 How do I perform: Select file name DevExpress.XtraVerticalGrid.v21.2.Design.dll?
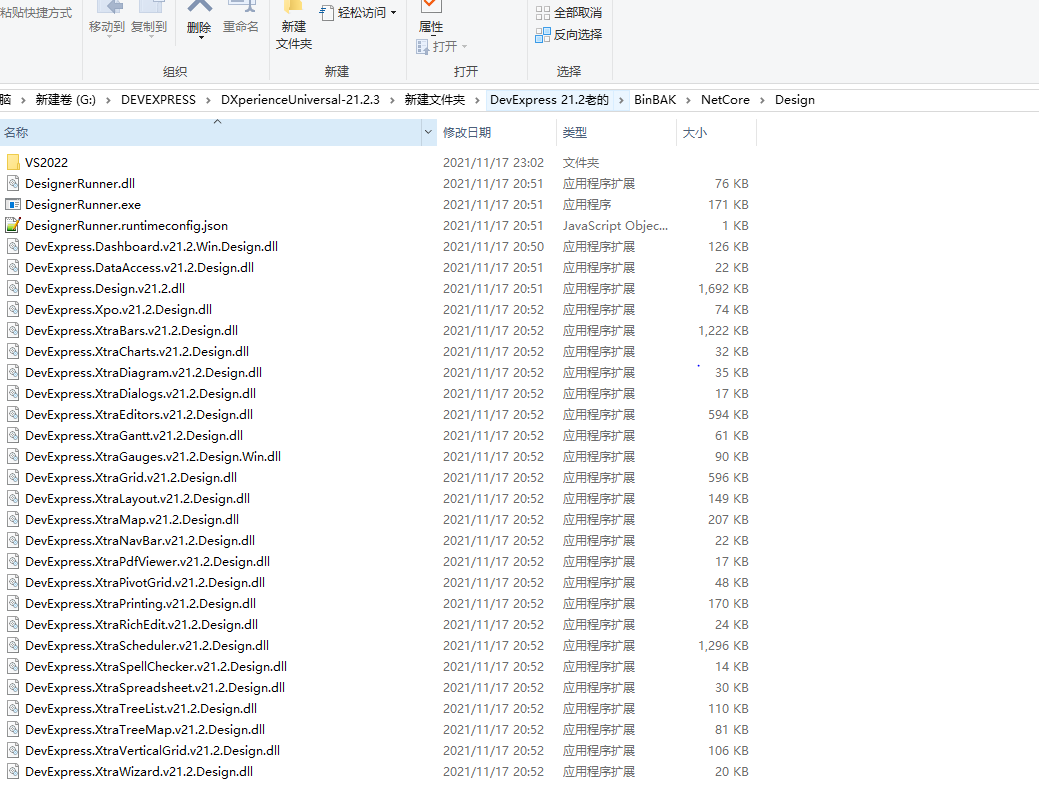[x=152, y=751]
